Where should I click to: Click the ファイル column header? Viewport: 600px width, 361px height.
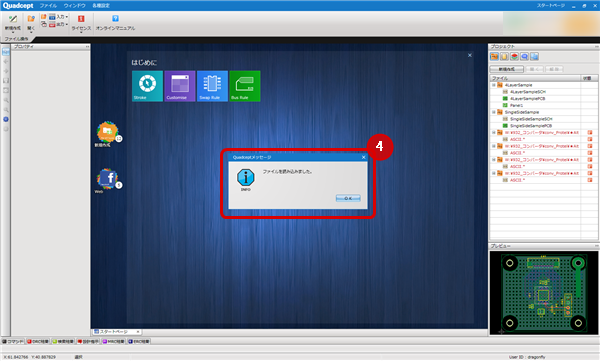[x=535, y=78]
